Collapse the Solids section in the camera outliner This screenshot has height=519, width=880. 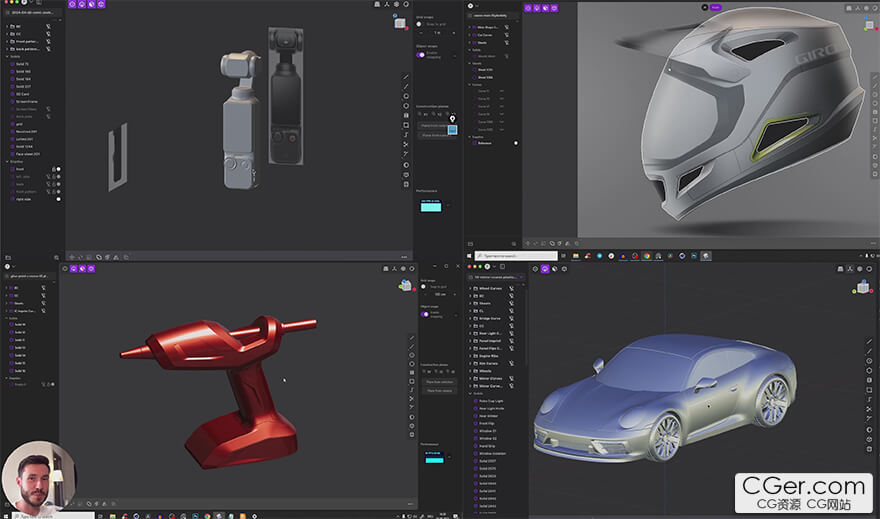tap(6, 56)
